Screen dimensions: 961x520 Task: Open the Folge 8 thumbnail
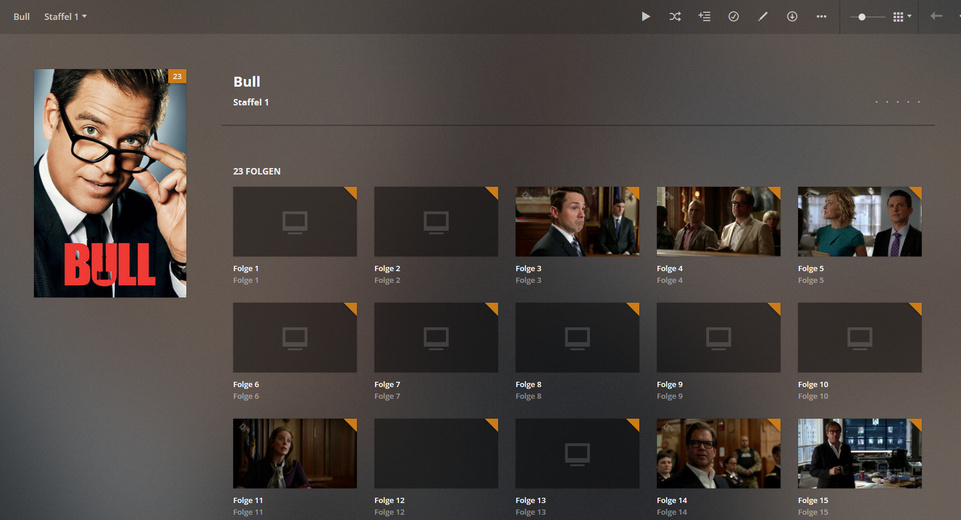(x=577, y=337)
